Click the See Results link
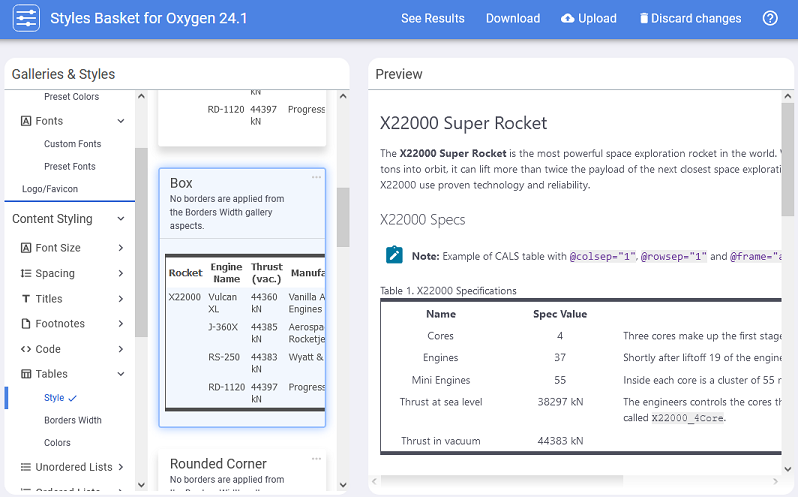The height and width of the screenshot is (497, 798). click(432, 19)
